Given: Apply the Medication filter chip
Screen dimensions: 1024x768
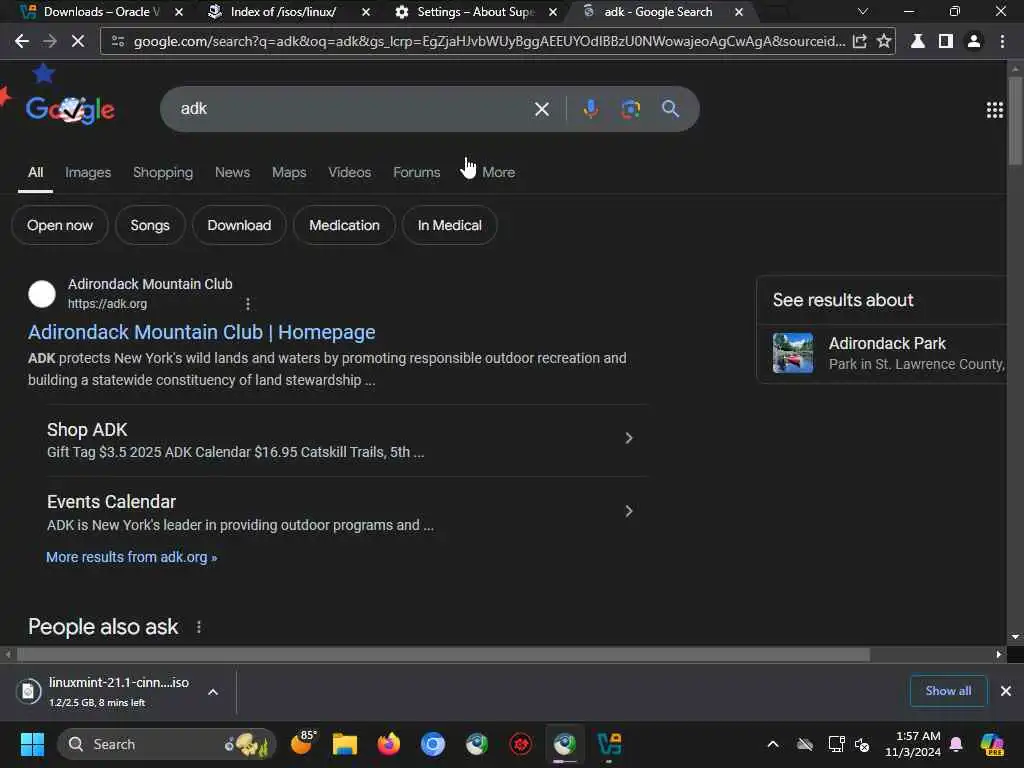Looking at the screenshot, I should (344, 225).
